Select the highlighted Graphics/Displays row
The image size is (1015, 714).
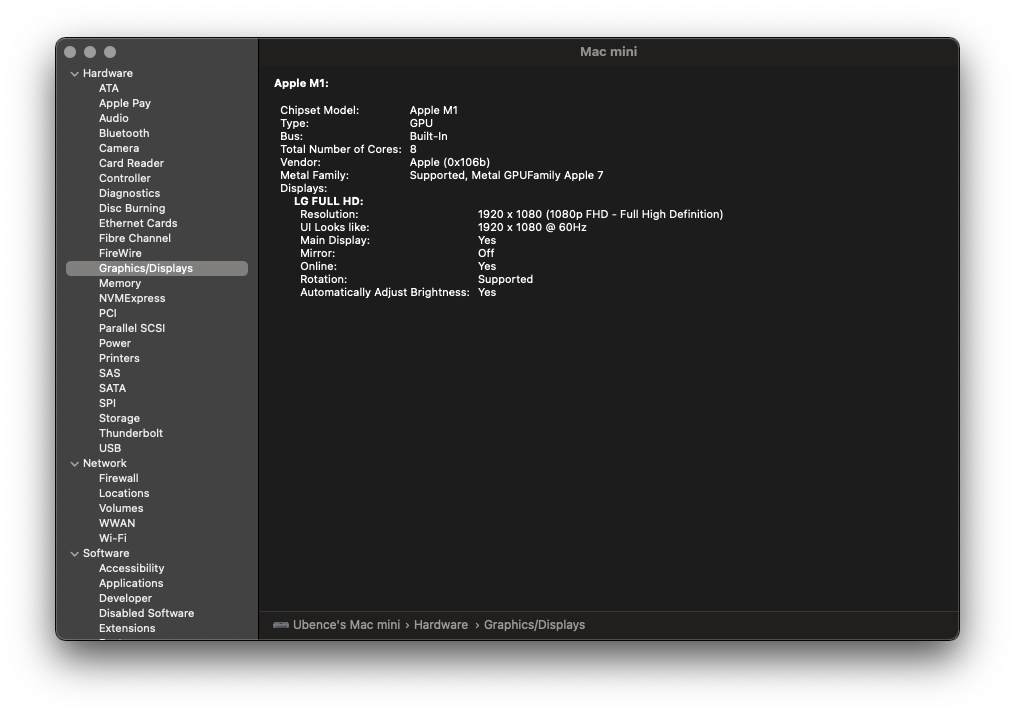(157, 268)
